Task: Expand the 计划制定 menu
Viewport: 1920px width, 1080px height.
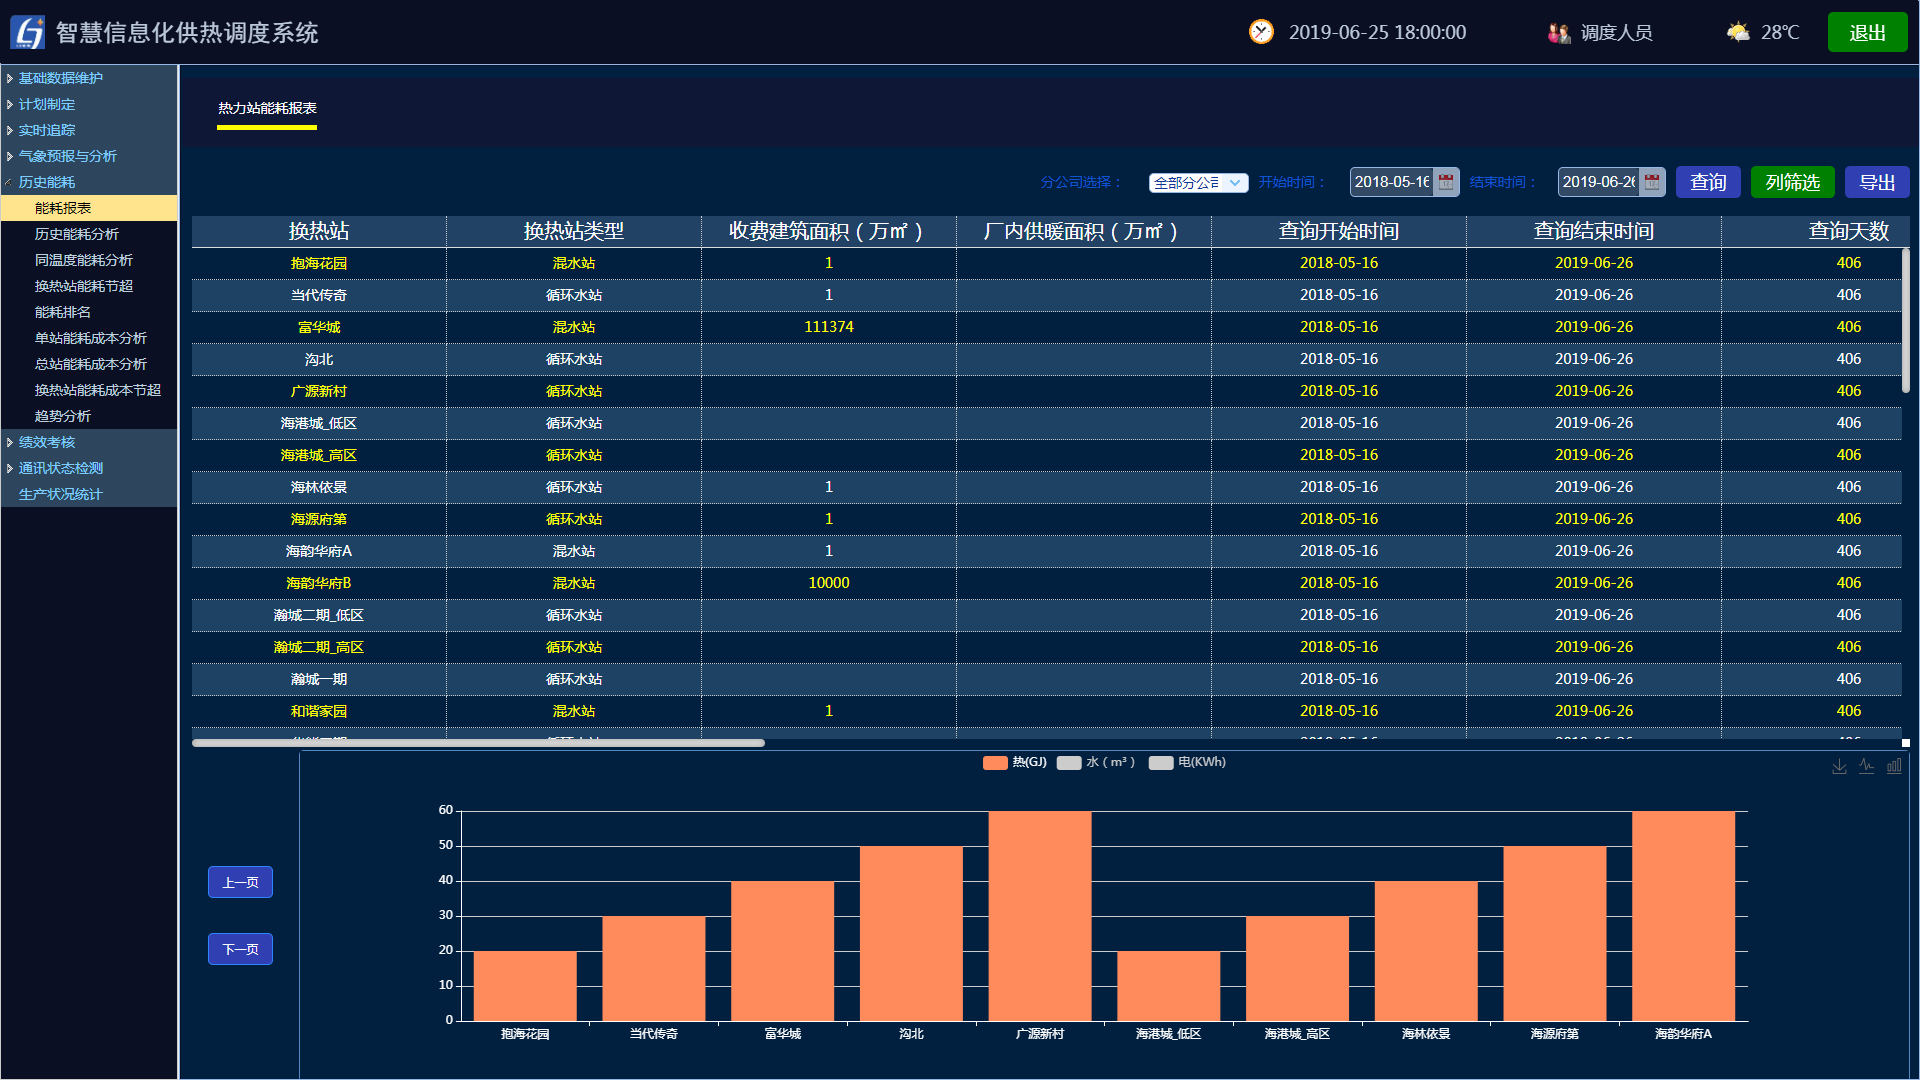Action: pos(89,104)
